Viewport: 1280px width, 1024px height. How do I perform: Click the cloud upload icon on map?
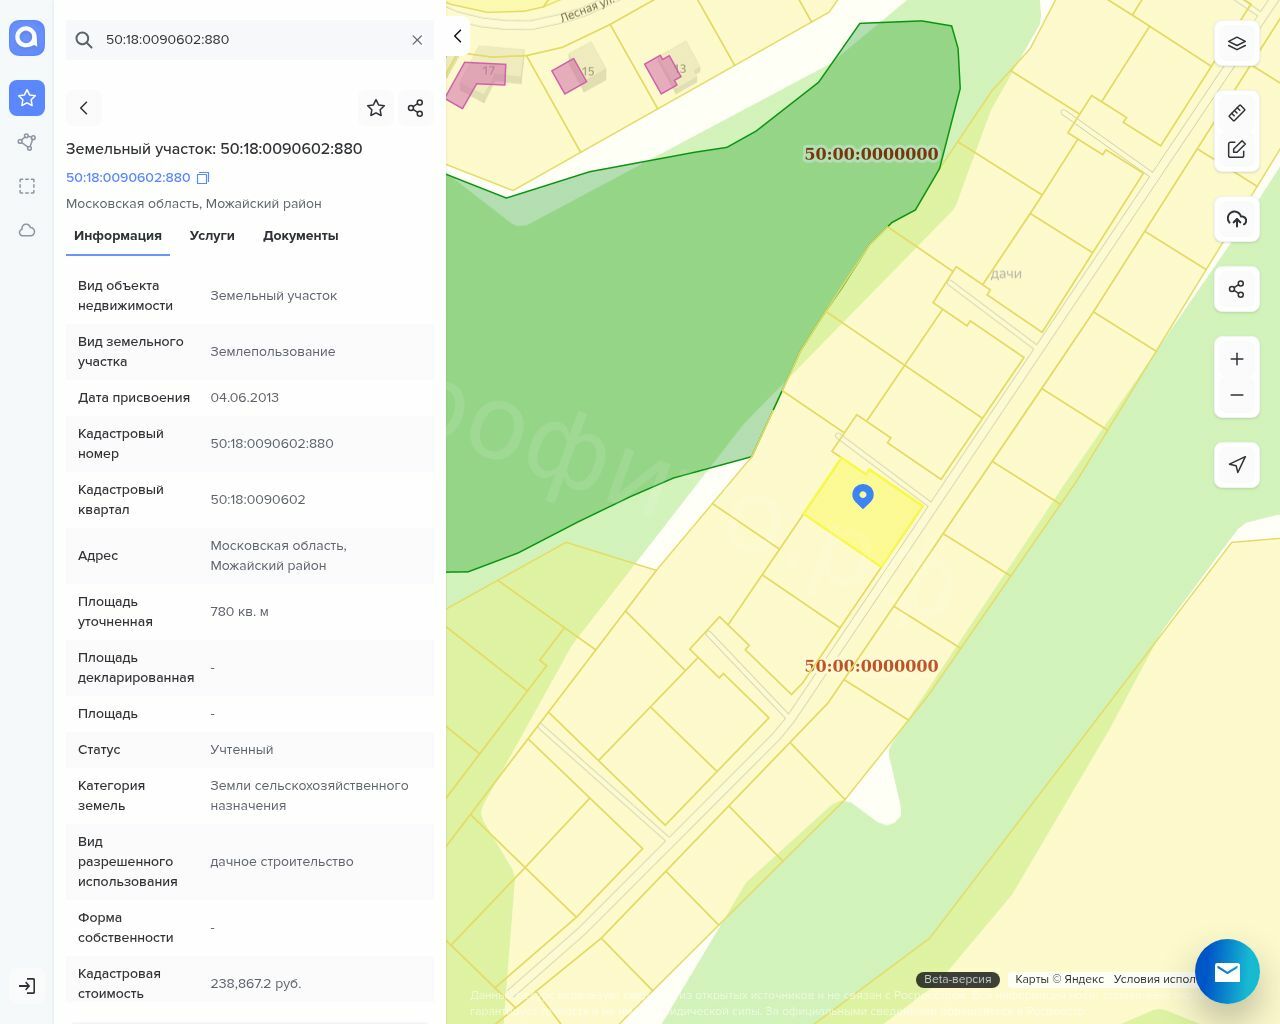coord(1236,219)
